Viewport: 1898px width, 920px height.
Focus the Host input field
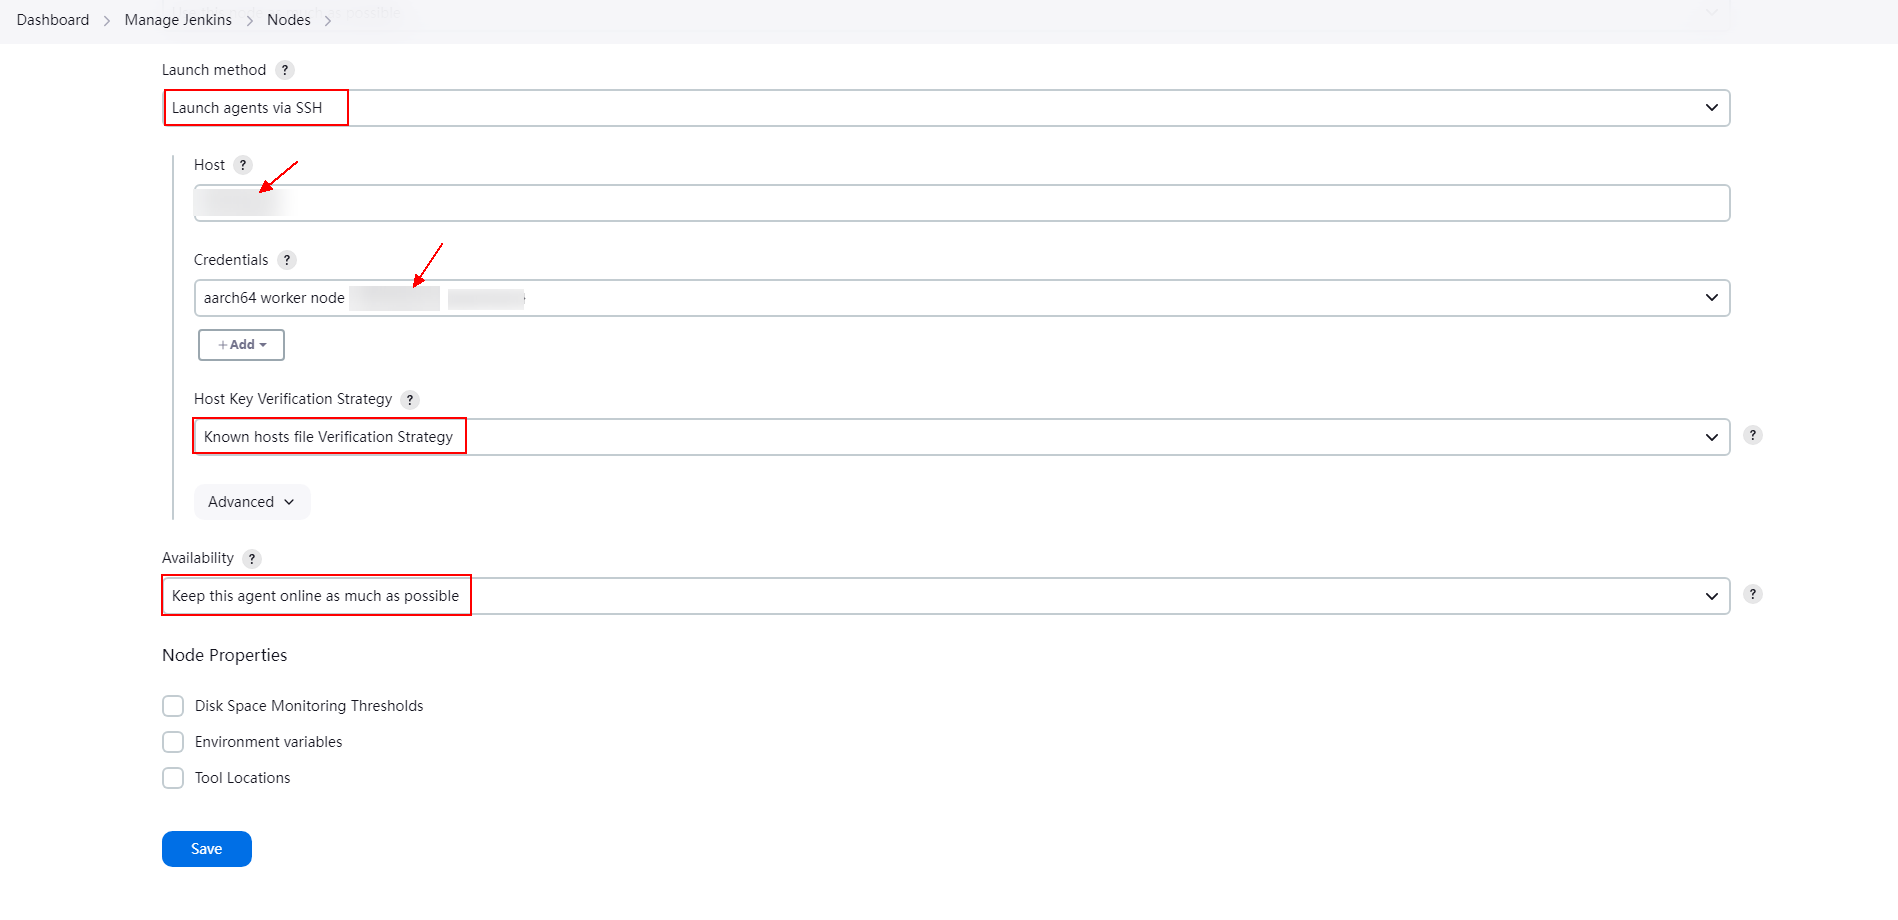coord(962,203)
